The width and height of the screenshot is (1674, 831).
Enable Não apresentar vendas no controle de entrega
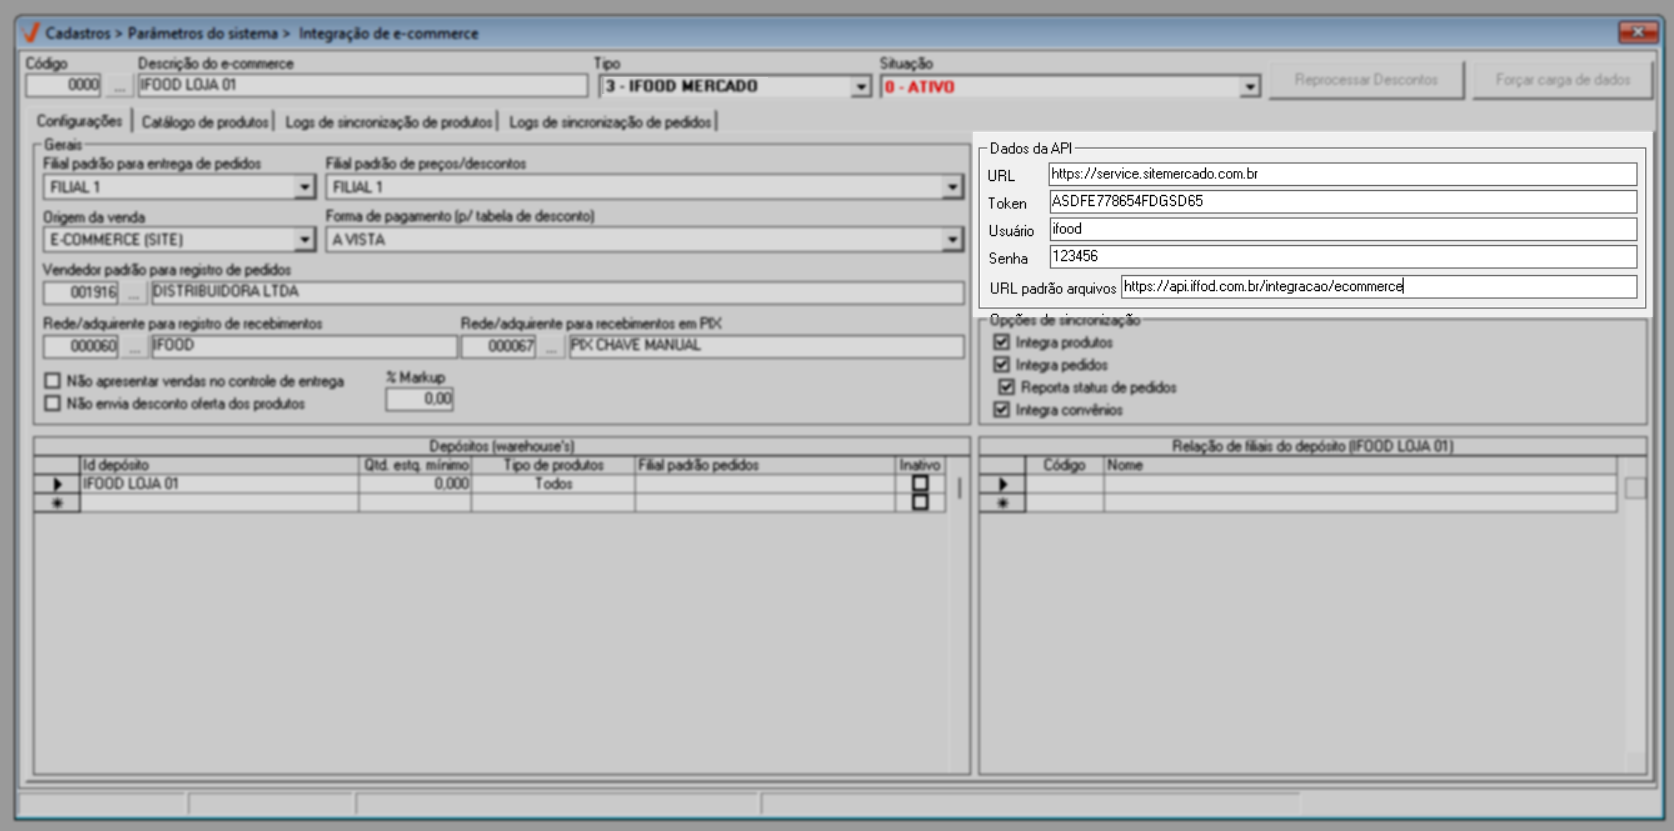coord(53,381)
